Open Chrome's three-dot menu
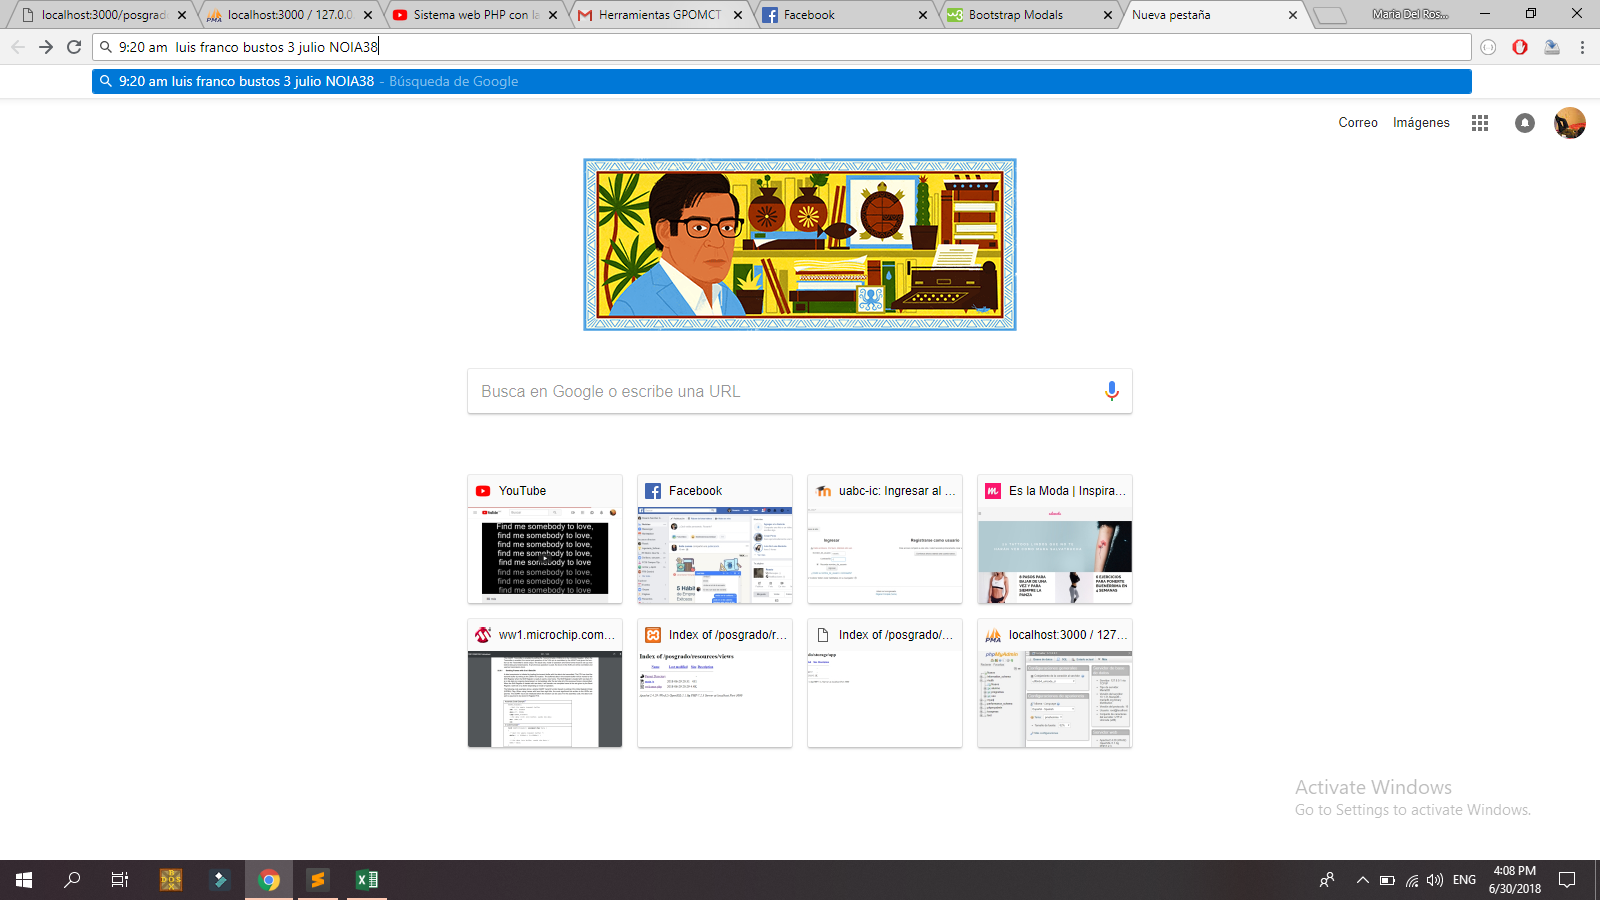Image resolution: width=1600 pixels, height=900 pixels. click(x=1582, y=47)
